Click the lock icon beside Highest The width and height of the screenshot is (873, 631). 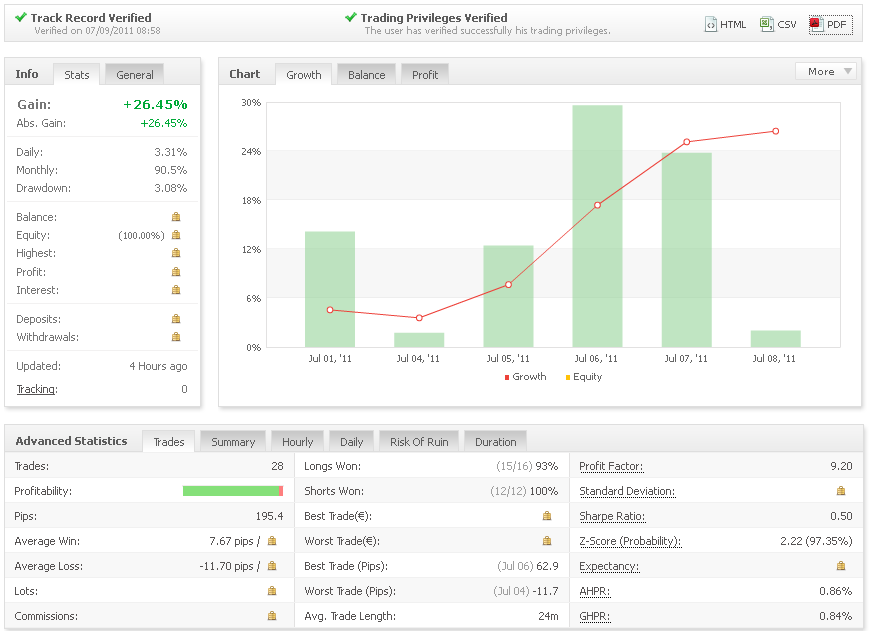click(x=176, y=253)
